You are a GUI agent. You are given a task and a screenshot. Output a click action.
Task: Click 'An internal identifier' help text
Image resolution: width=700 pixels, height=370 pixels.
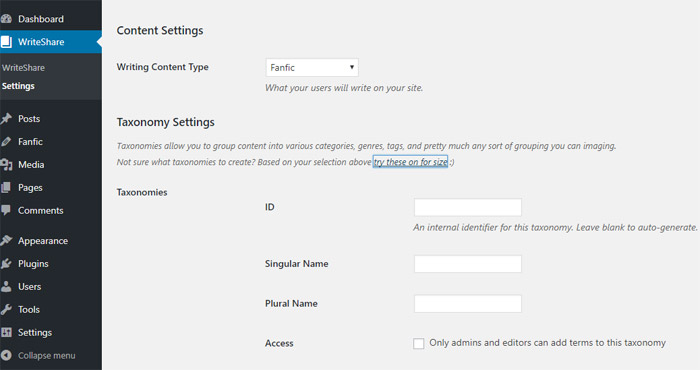click(x=555, y=228)
